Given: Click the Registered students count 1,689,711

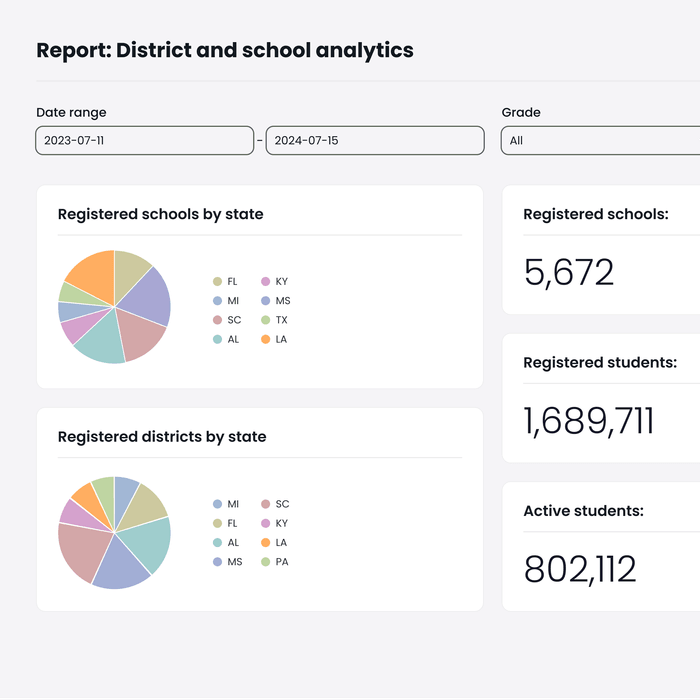Looking at the screenshot, I should pyautogui.click(x=588, y=421).
